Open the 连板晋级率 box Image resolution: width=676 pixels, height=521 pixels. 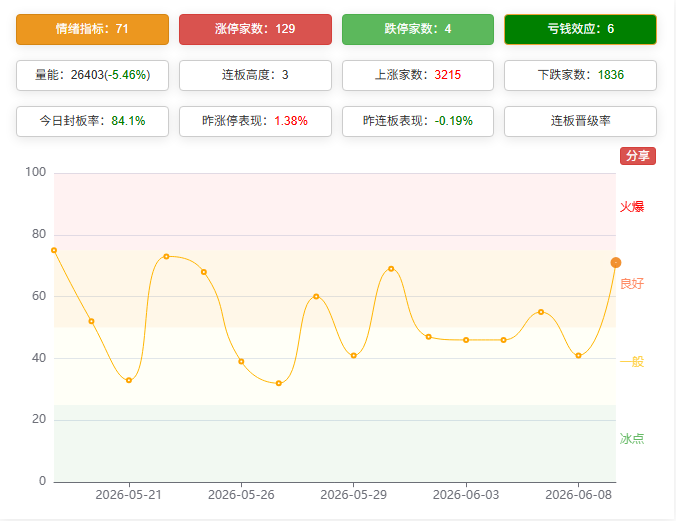tap(580, 121)
